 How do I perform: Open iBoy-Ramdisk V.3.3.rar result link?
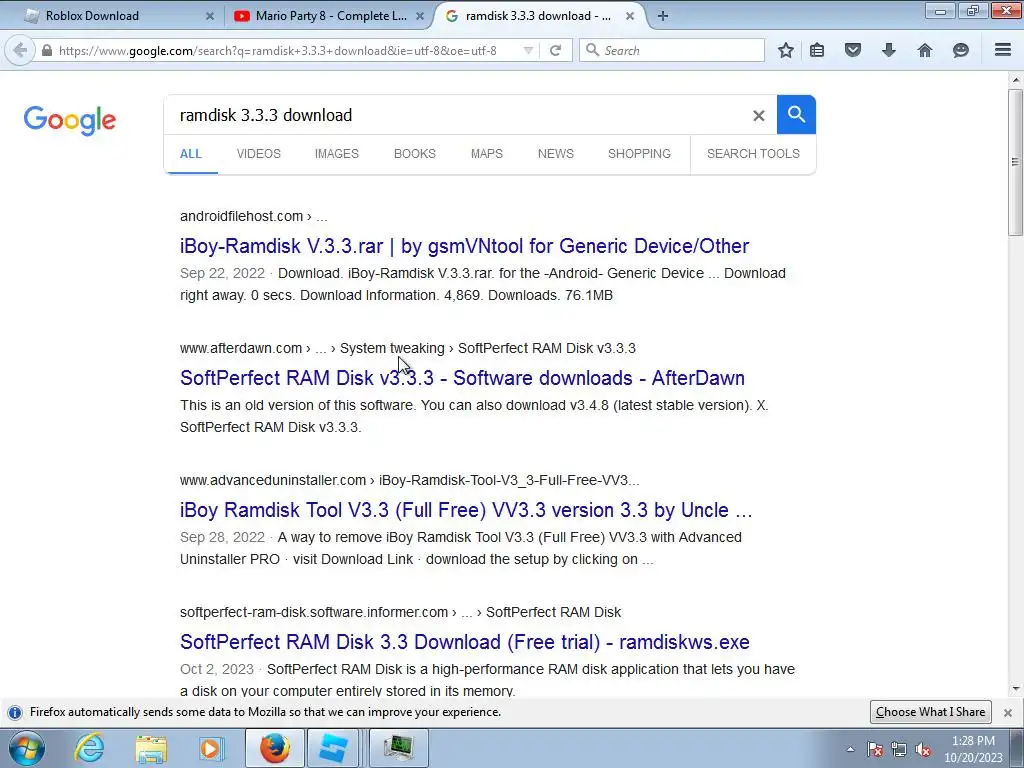tap(464, 246)
